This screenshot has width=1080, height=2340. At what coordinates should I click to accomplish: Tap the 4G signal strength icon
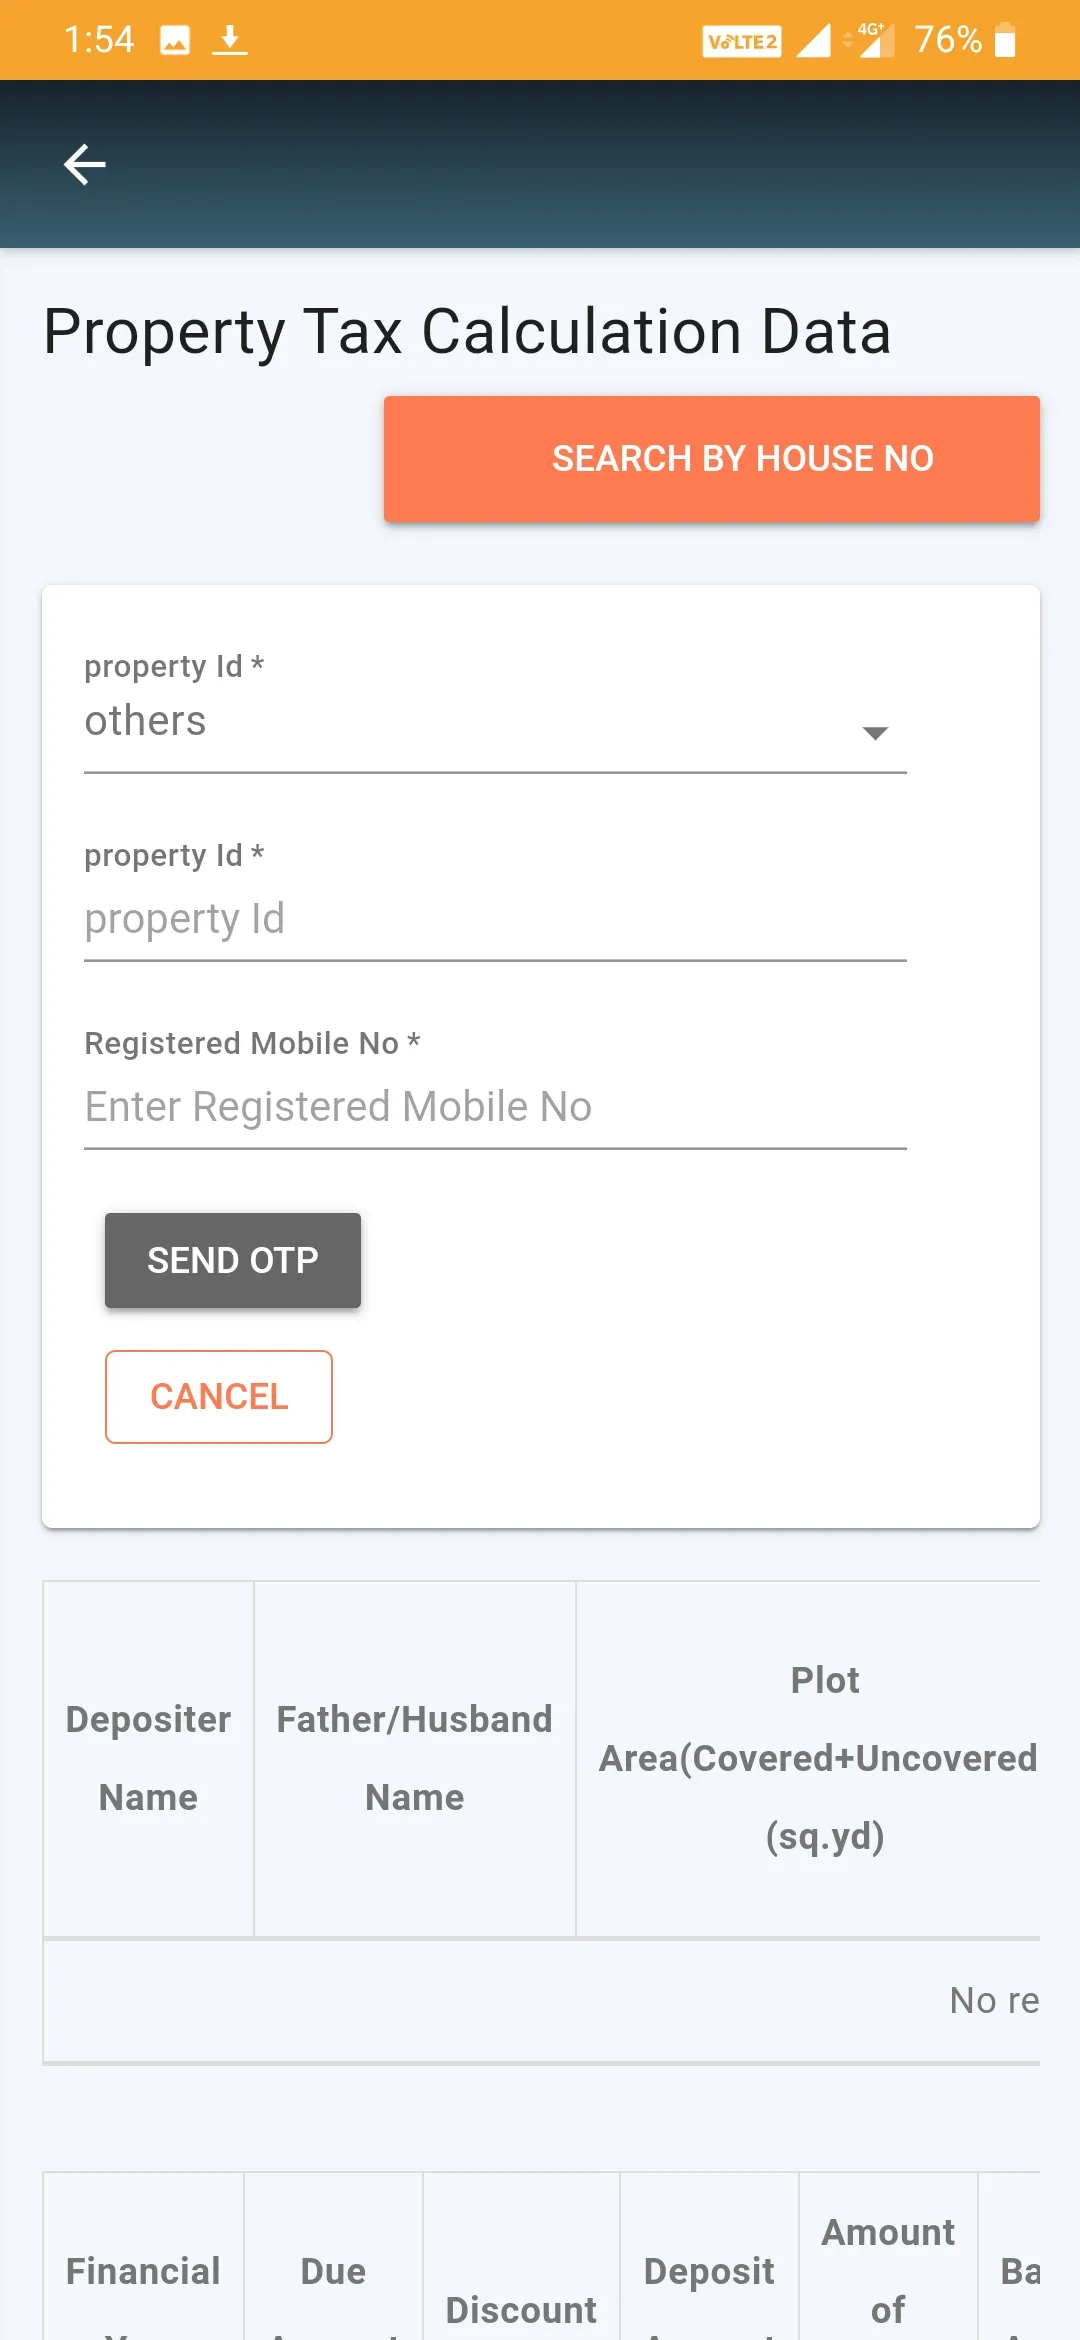click(x=869, y=40)
